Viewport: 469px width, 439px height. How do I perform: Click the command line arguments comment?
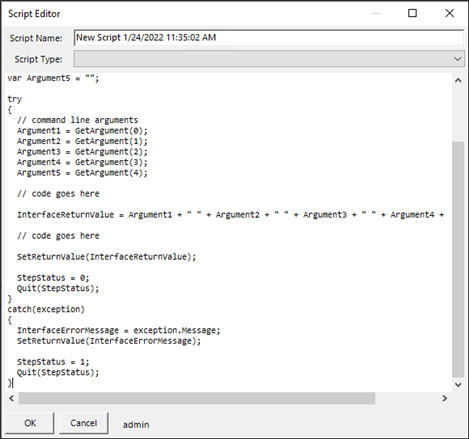coord(77,120)
